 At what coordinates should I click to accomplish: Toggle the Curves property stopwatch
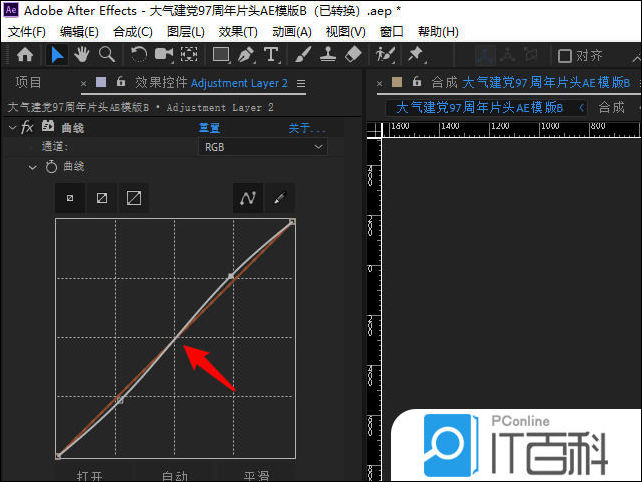(51, 167)
